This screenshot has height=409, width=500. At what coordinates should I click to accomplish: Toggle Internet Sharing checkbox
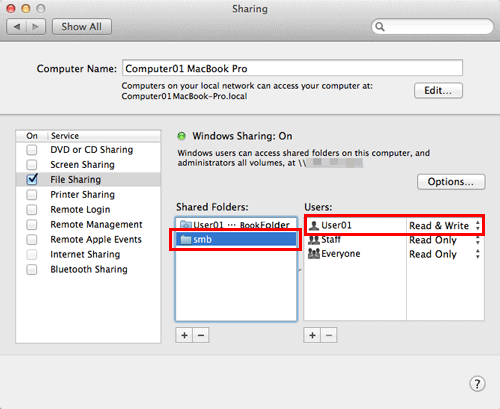tap(32, 255)
